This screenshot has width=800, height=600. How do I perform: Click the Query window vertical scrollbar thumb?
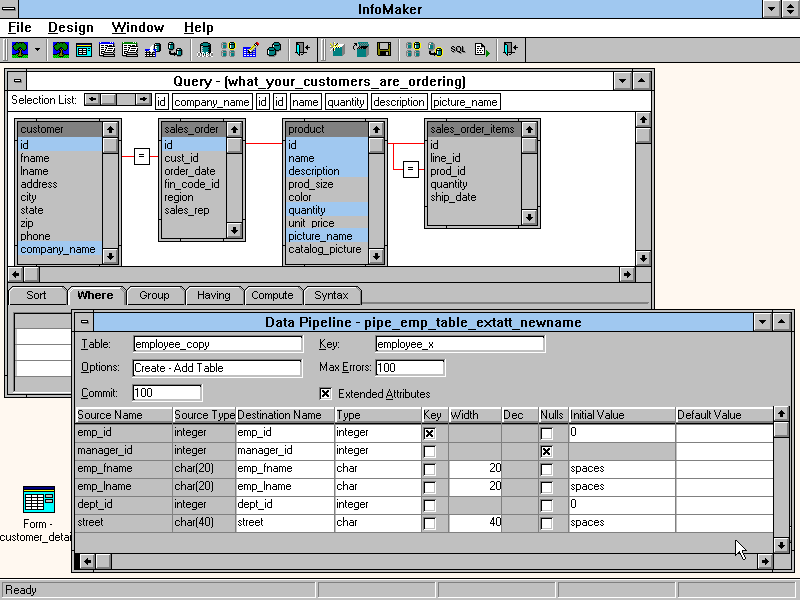pyautogui.click(x=643, y=136)
